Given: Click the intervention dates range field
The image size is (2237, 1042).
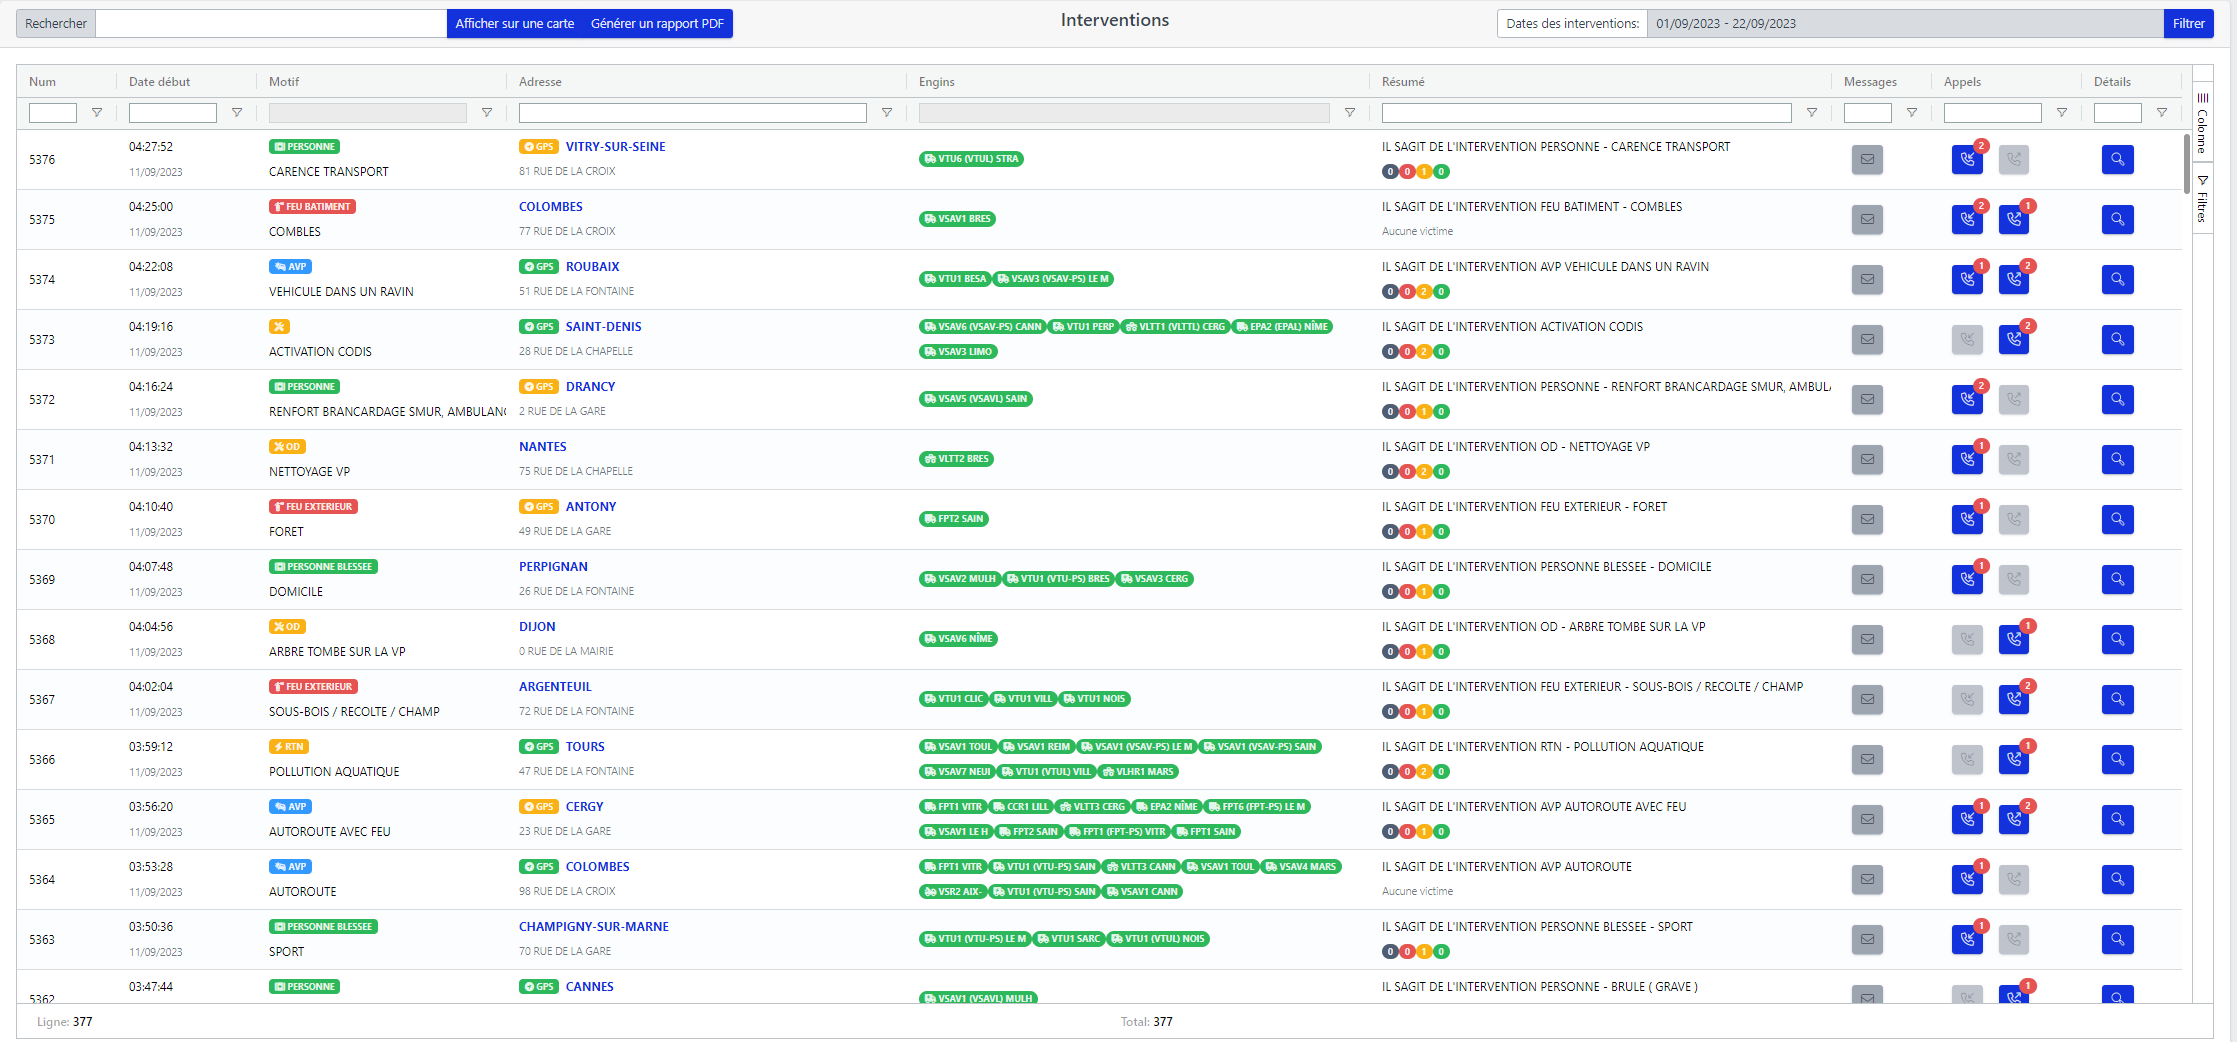Looking at the screenshot, I should click(1906, 23).
